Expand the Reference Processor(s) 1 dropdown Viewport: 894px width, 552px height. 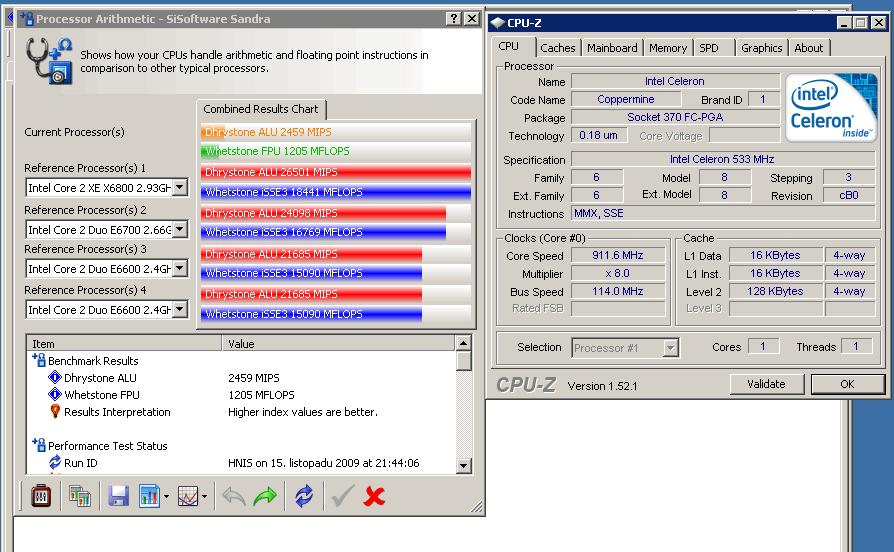point(180,187)
